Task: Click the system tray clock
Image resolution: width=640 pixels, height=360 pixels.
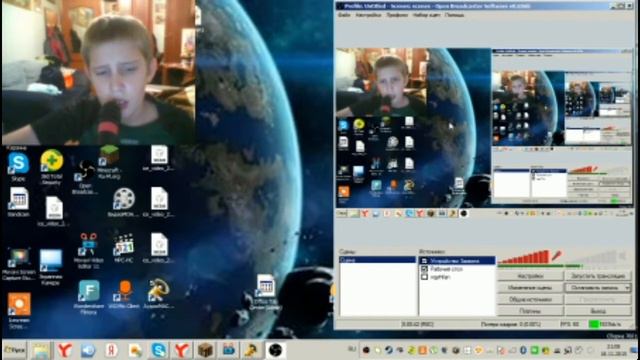Action: pyautogui.click(x=613, y=350)
